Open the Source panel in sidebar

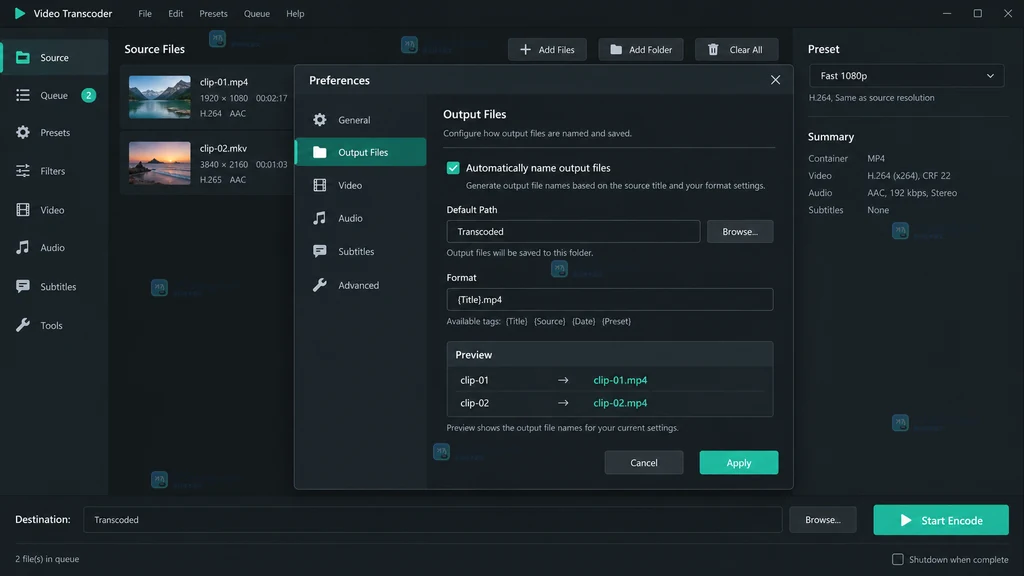tap(55, 57)
